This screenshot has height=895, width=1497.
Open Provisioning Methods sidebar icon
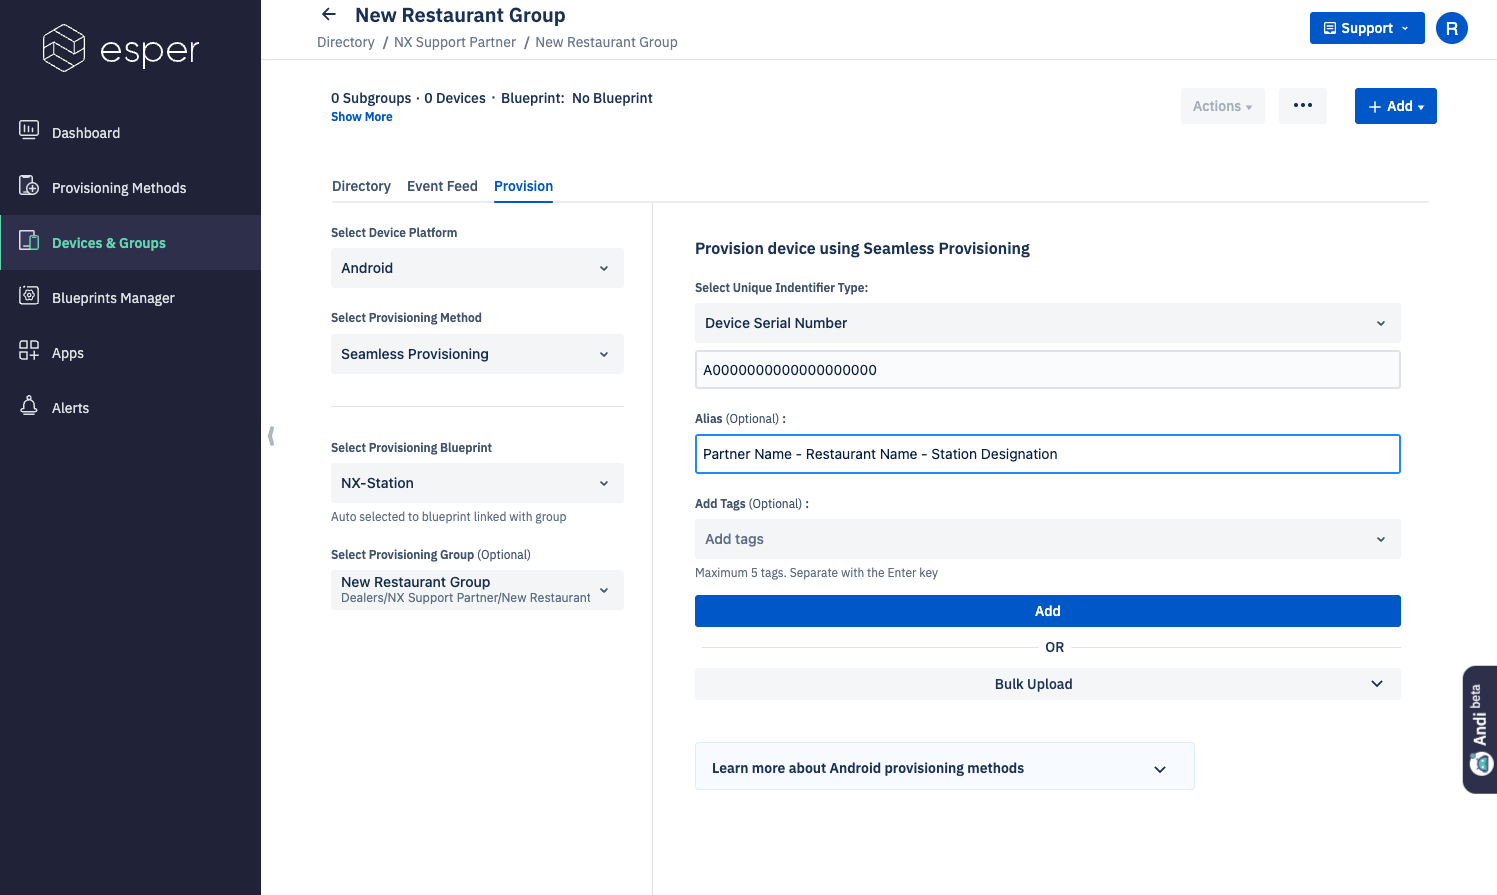(x=29, y=186)
